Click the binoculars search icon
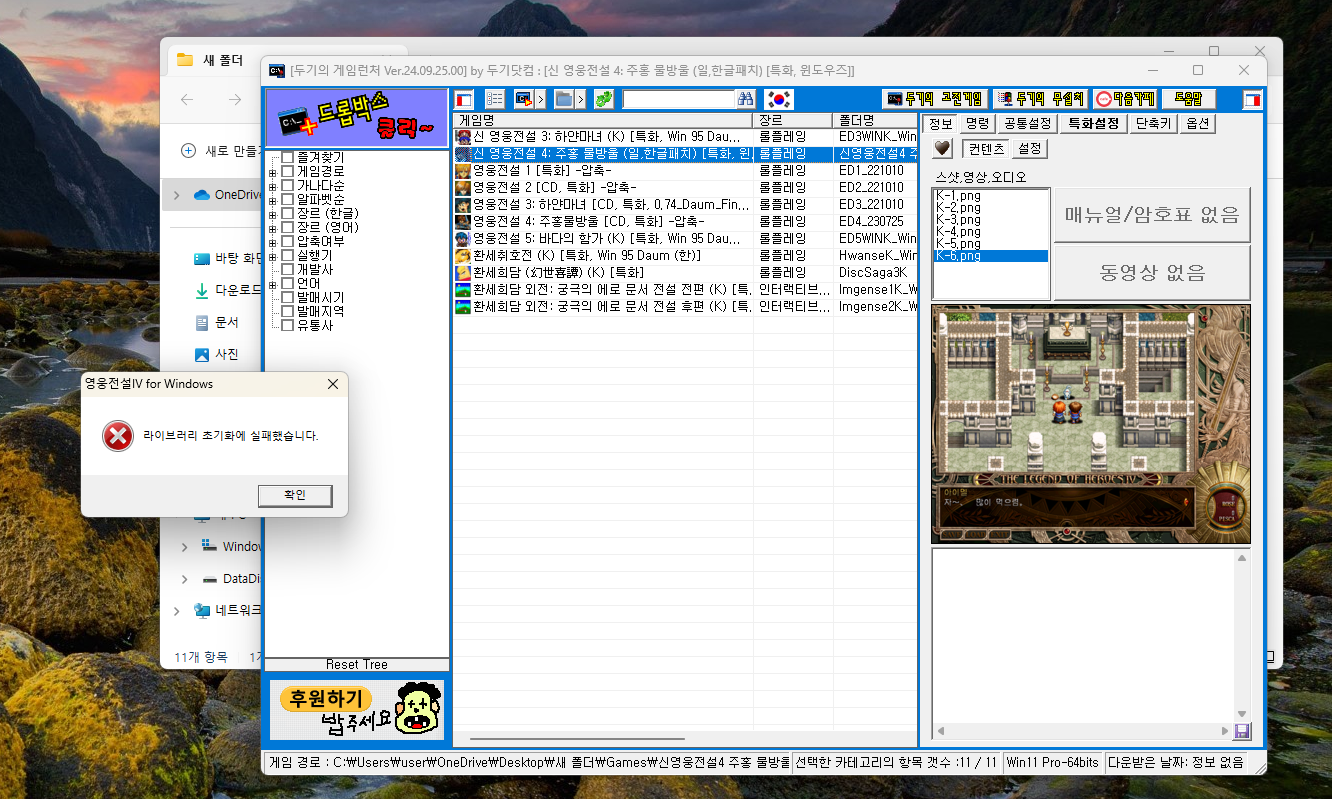Viewport: 1332px width, 799px height. pyautogui.click(x=745, y=99)
